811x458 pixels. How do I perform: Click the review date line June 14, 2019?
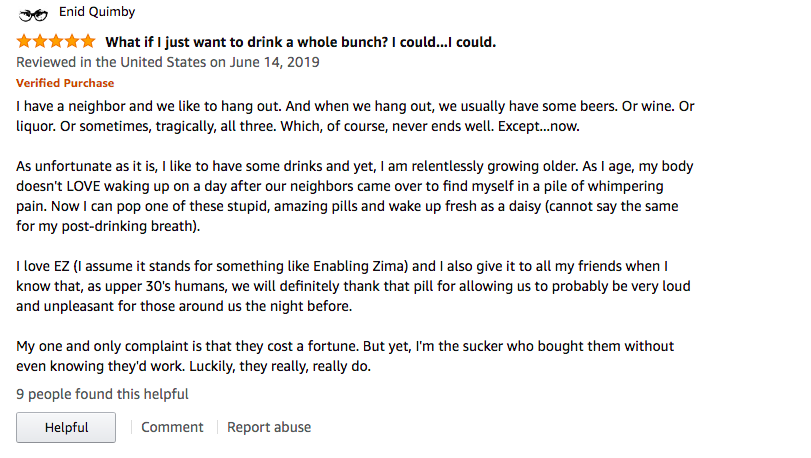[x=167, y=62]
